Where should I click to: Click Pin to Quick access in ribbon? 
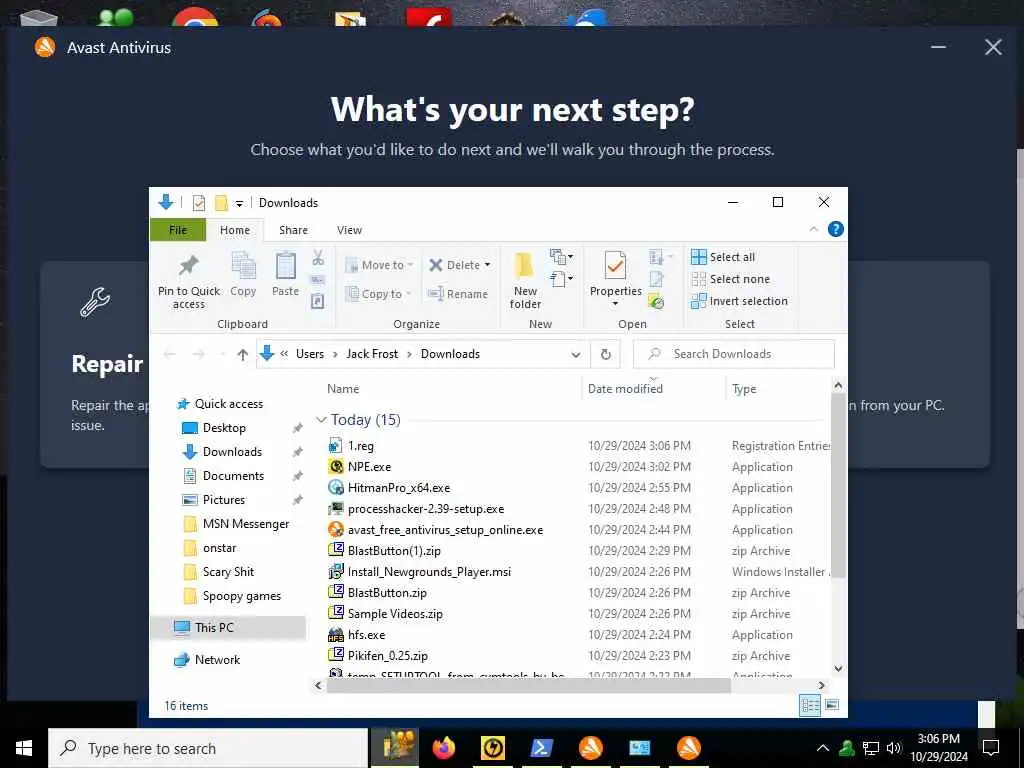pyautogui.click(x=189, y=281)
